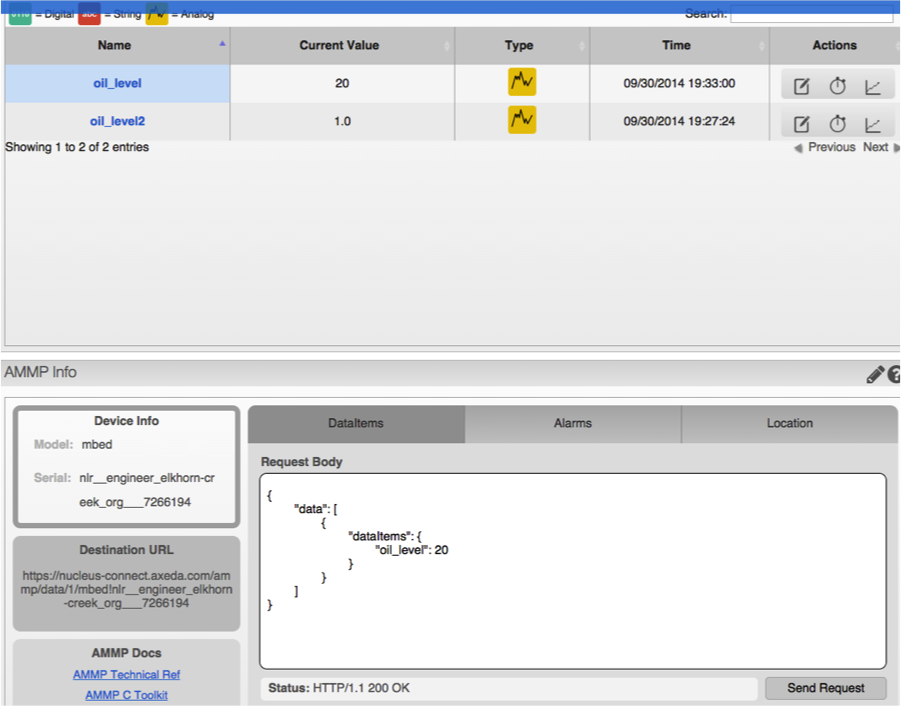
Task: Open the oil_level2 data item link
Action: pos(117,121)
